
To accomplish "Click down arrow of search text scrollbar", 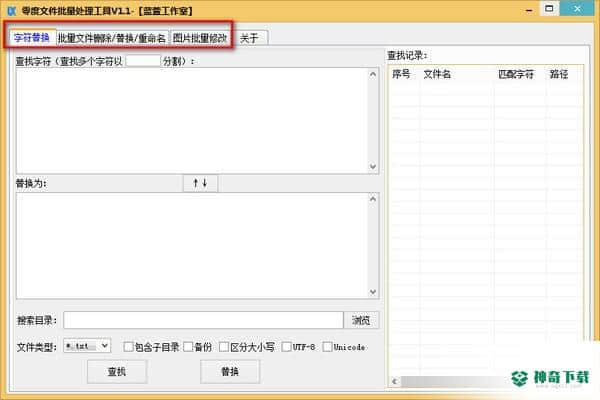I will pyautogui.click(x=373, y=167).
